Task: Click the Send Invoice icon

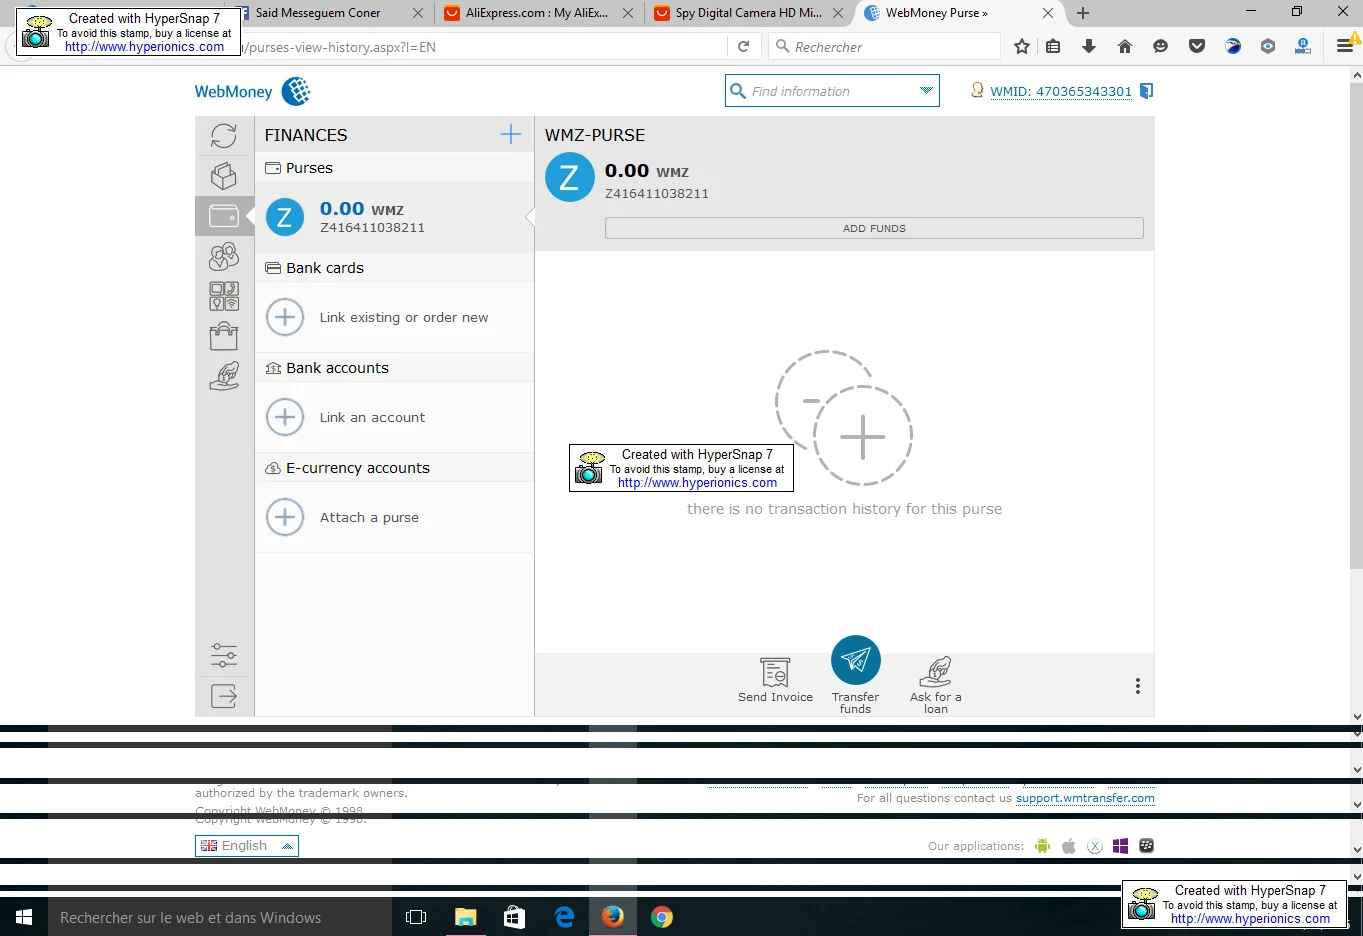Action: point(775,672)
